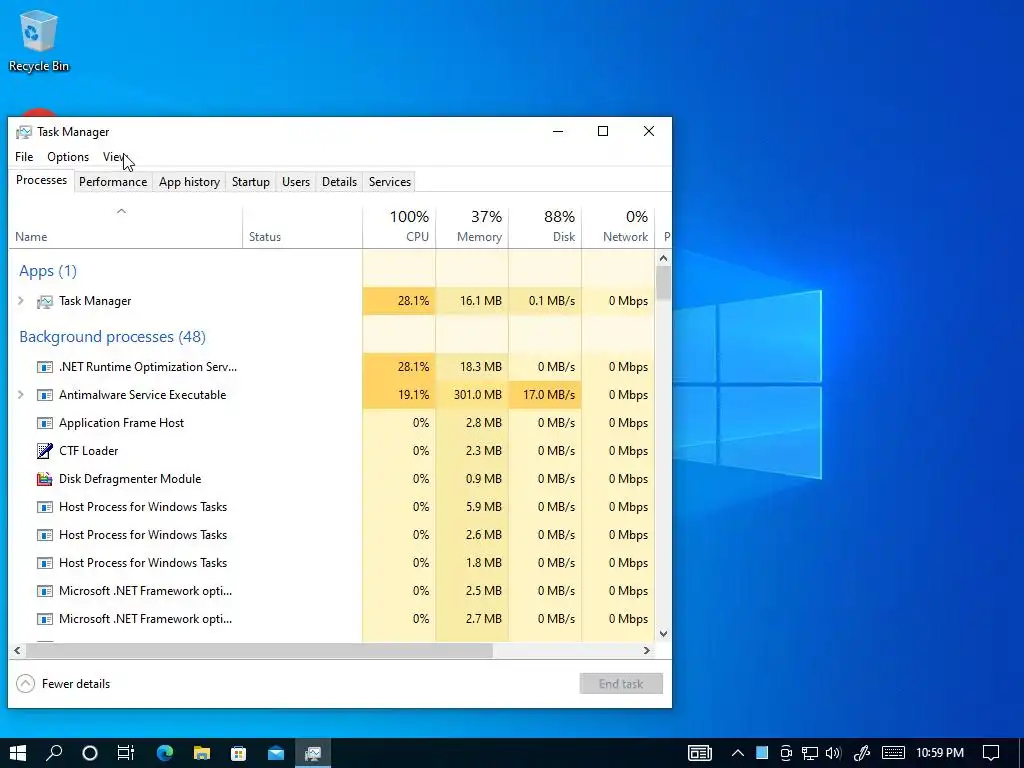Click the vertical scrollbar thumb
This screenshot has height=768, width=1024.
click(664, 283)
